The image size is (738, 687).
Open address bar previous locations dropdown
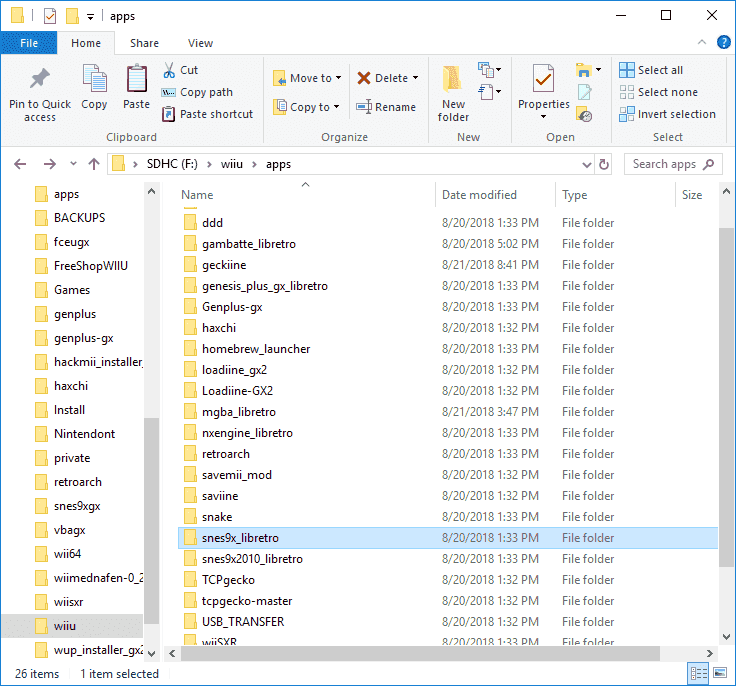(x=586, y=165)
